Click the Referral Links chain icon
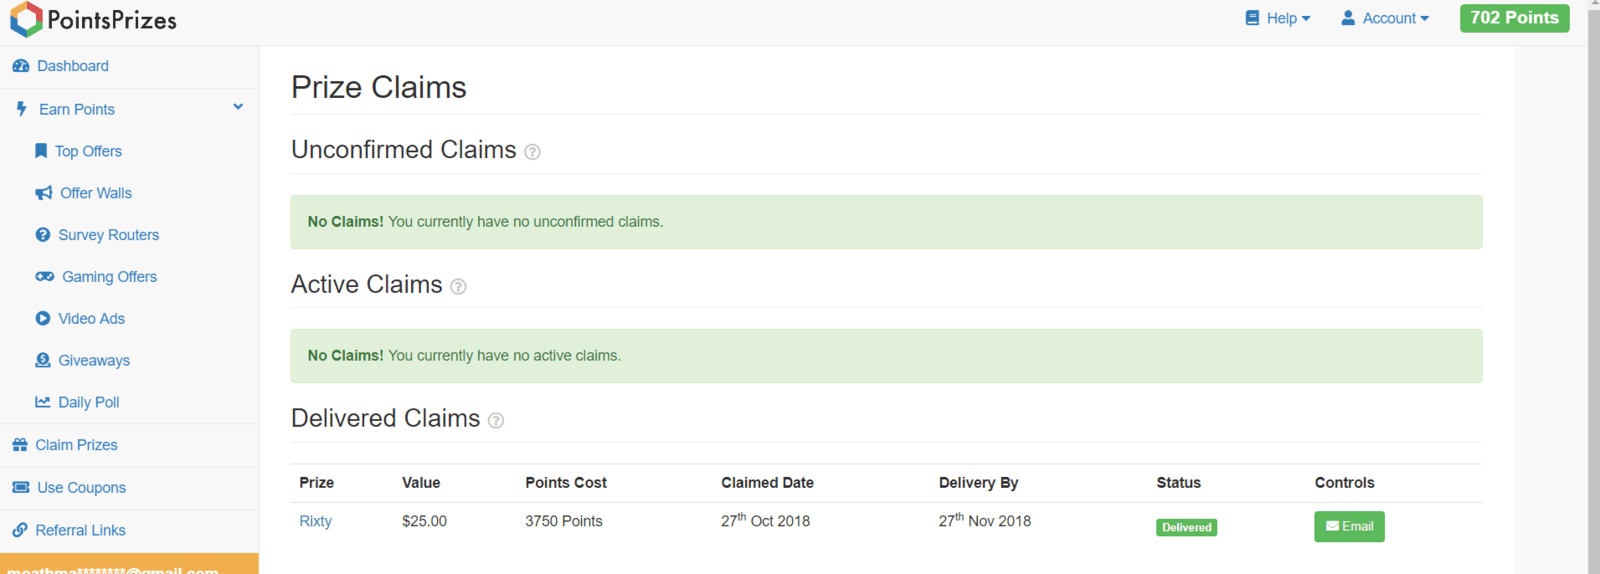This screenshot has width=1600, height=574. (x=20, y=530)
